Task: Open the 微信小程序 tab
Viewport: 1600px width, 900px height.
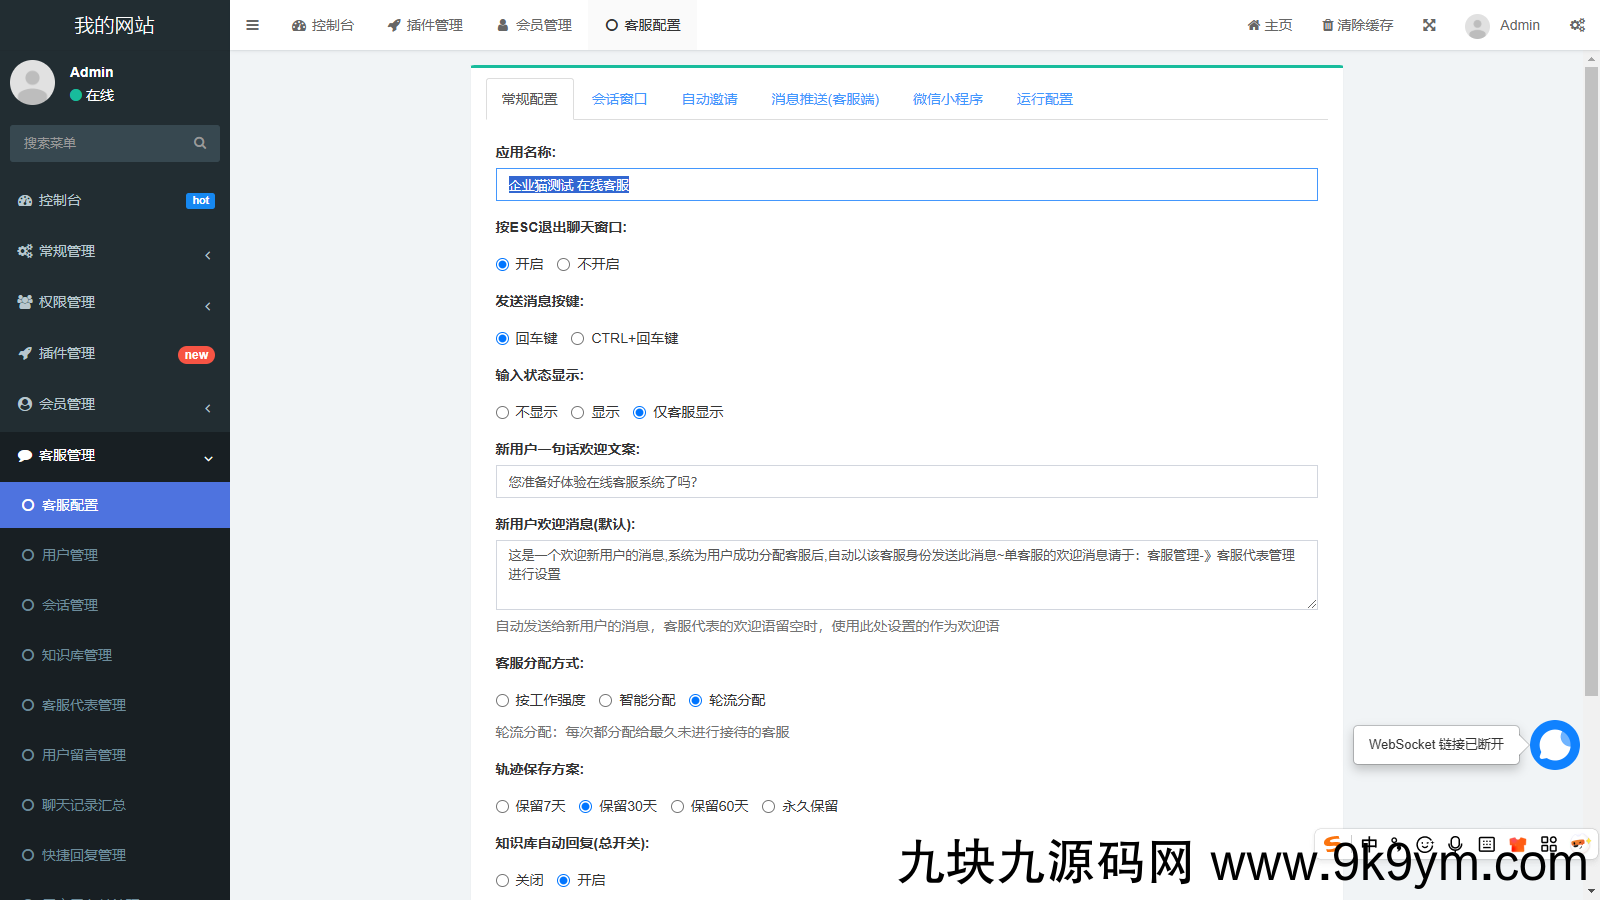Action: pyautogui.click(x=947, y=99)
